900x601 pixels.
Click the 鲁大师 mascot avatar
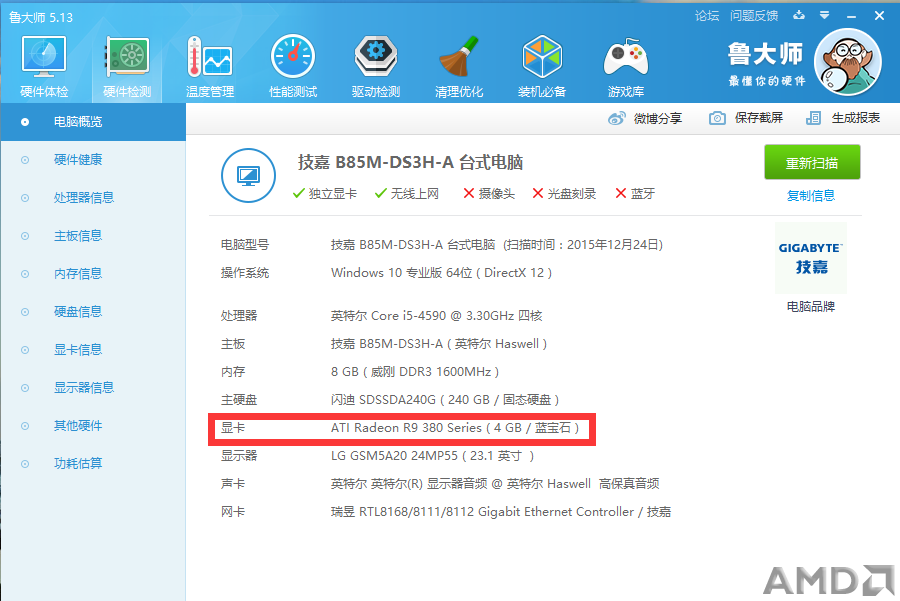848,62
